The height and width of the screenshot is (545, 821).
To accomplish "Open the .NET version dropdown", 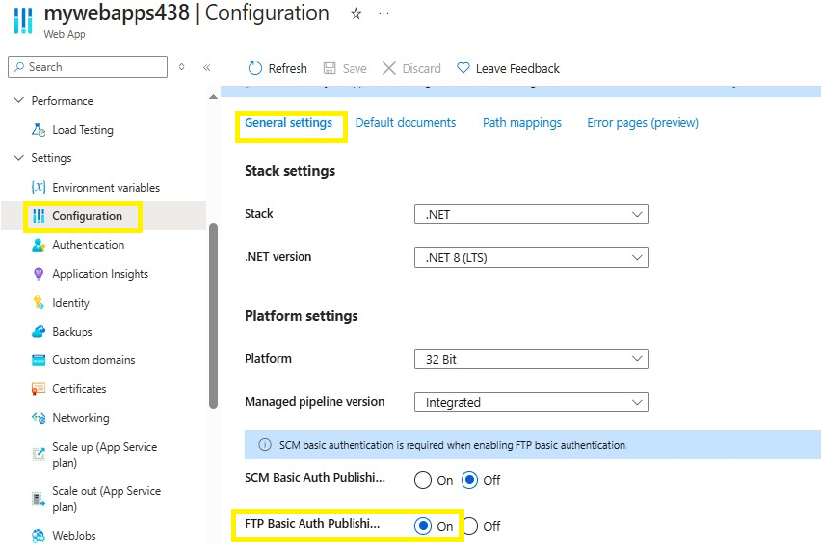I will tap(531, 257).
